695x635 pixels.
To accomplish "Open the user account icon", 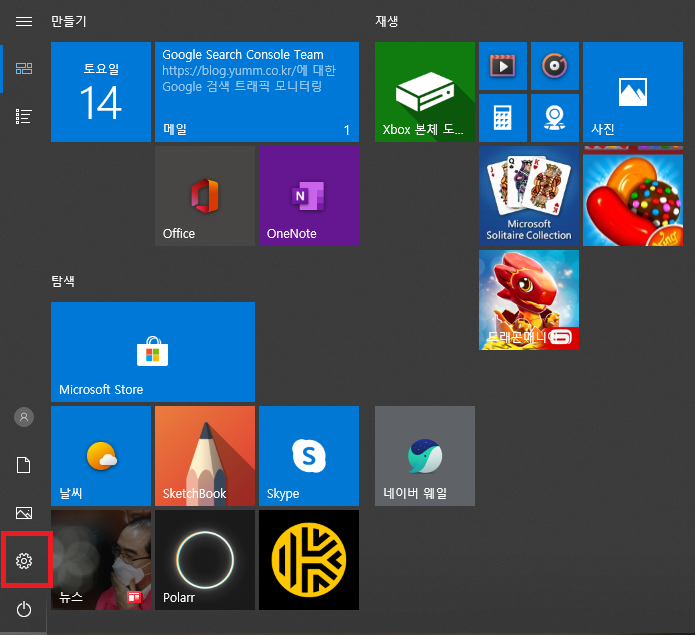I will point(24,417).
